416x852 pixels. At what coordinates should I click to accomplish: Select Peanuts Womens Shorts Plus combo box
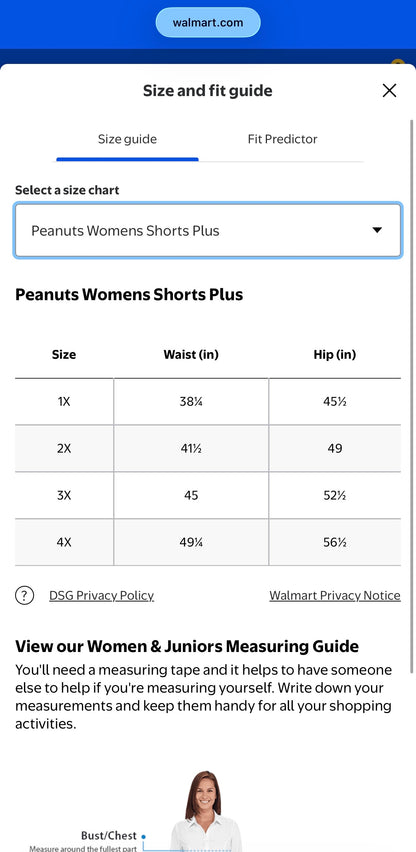[x=208, y=230]
